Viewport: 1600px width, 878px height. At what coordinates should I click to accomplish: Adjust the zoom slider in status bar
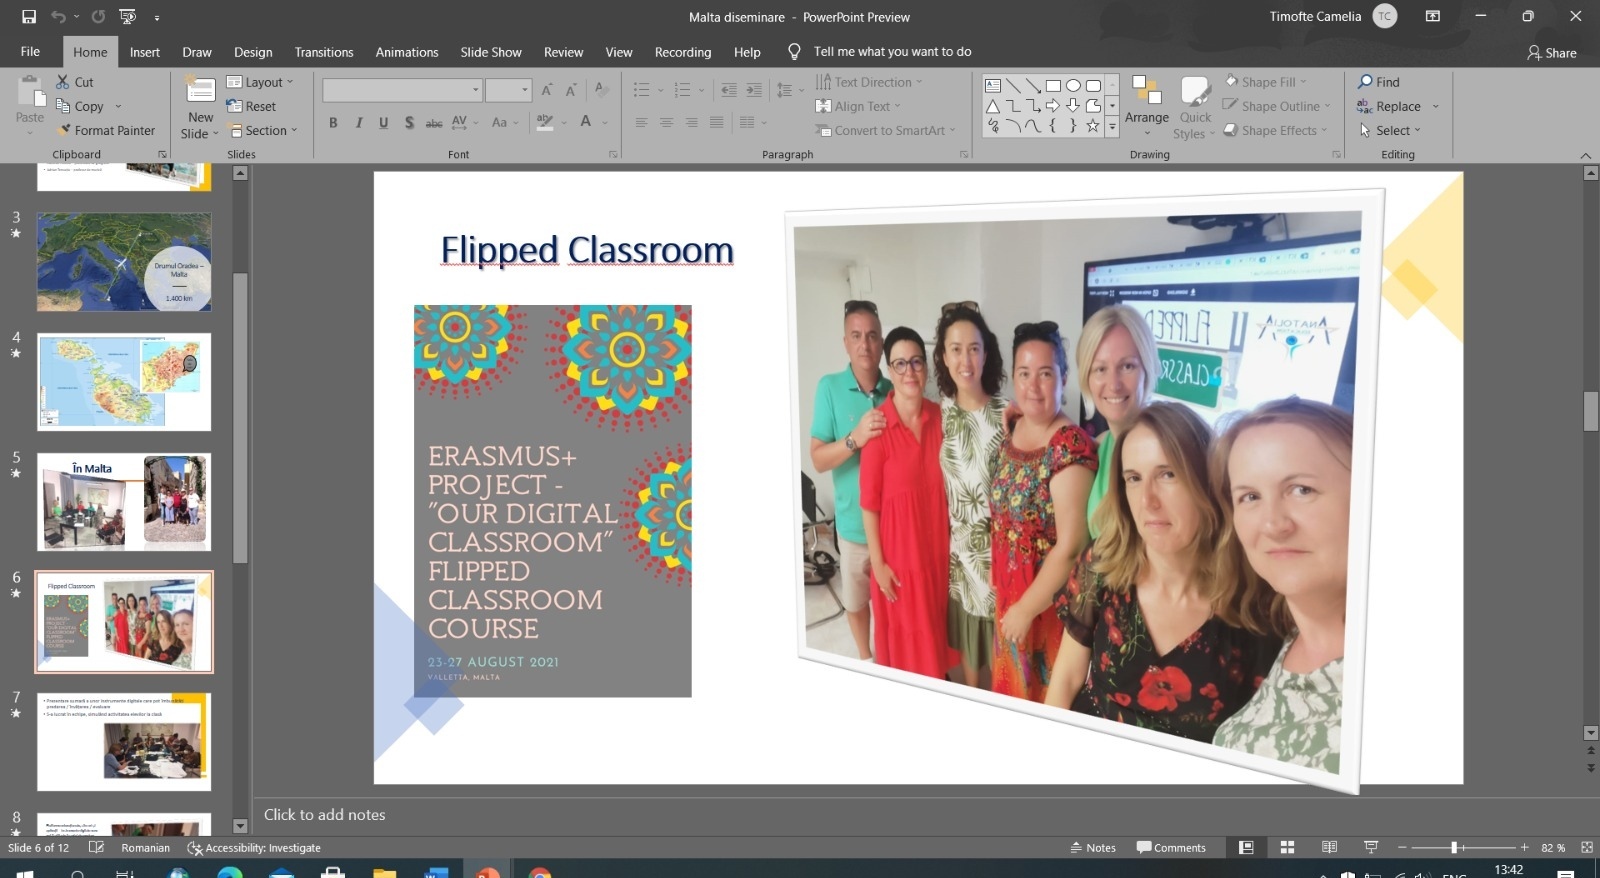1454,847
